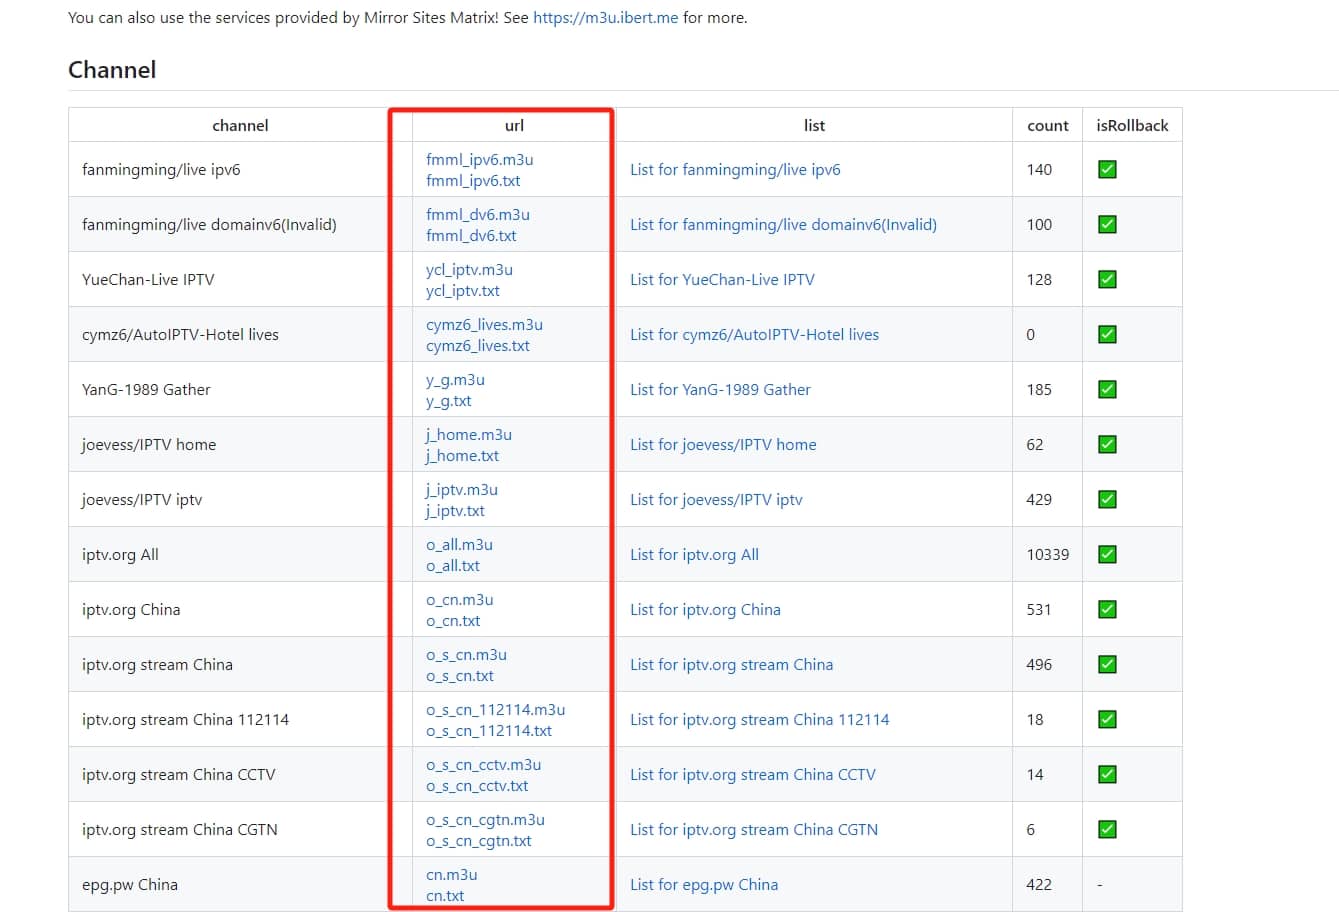
Task: Click the isRollback column header
Action: (1132, 125)
